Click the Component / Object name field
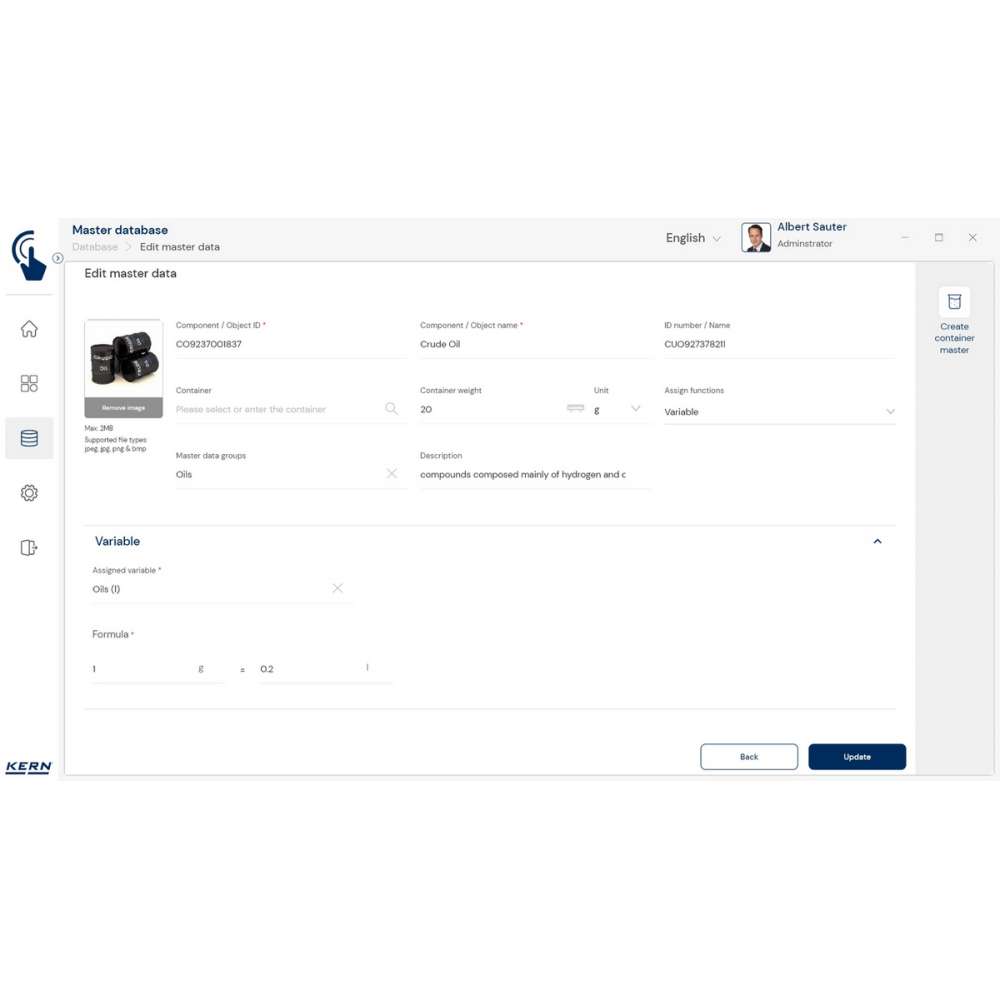 tap(534, 344)
